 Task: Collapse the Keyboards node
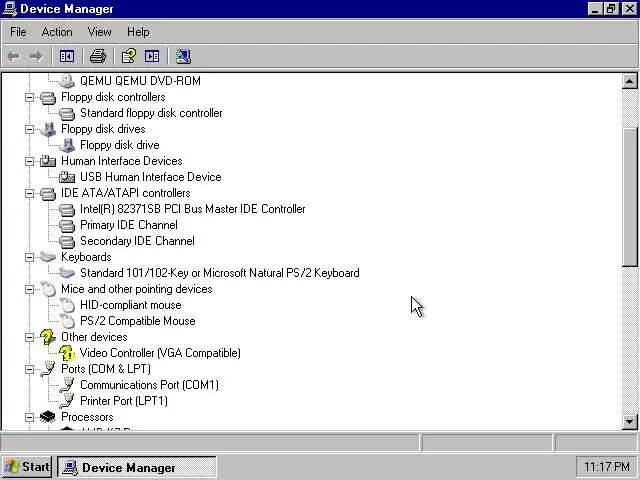(29, 257)
